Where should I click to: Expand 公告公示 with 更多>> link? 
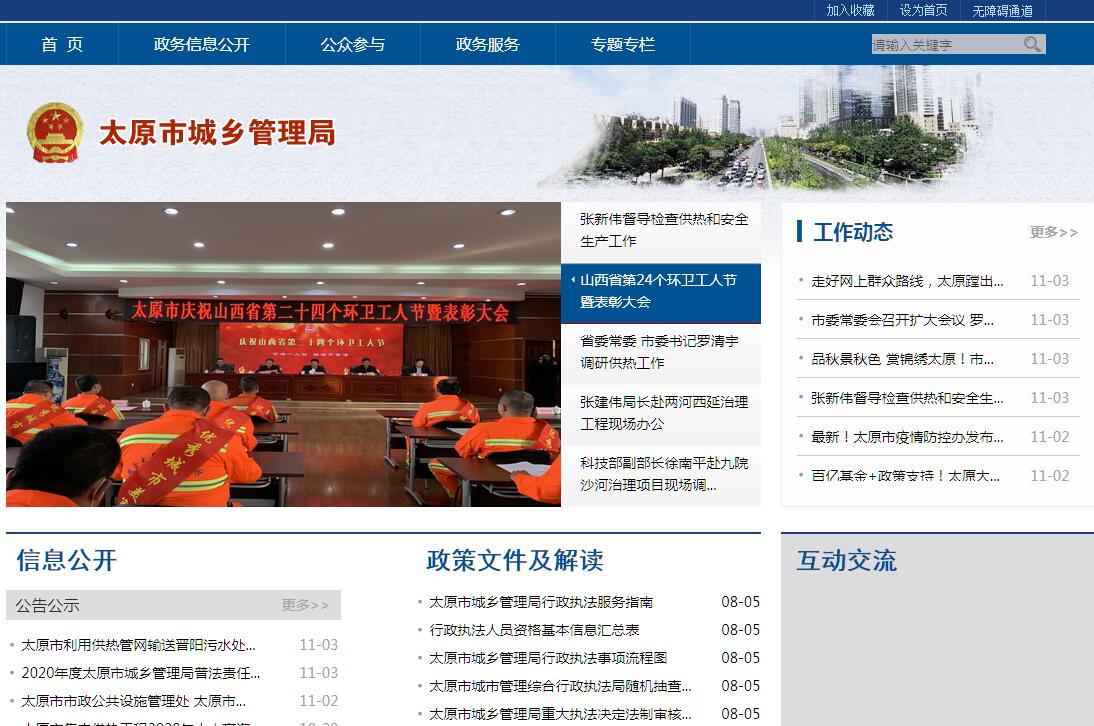point(305,605)
